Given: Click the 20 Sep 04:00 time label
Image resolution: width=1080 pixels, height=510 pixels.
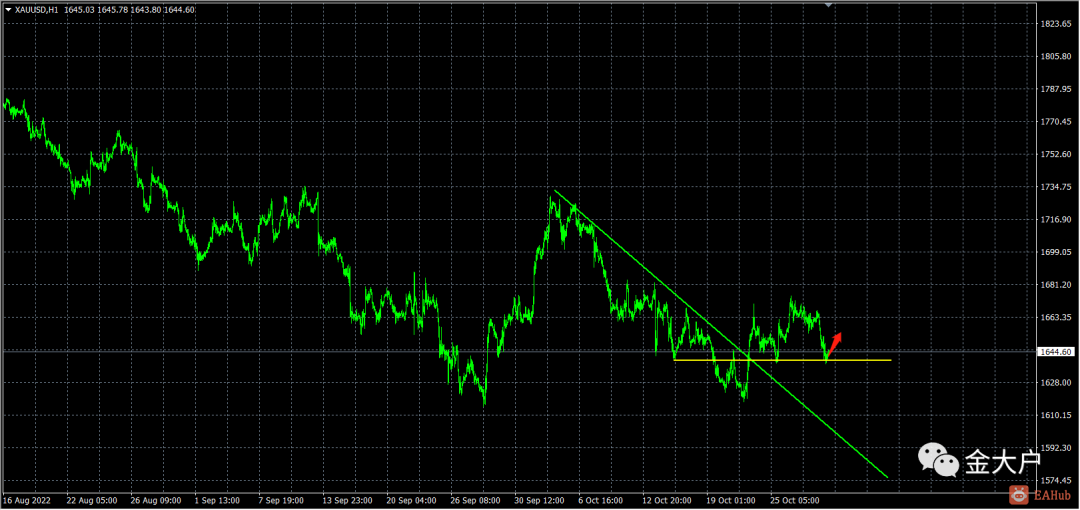Looking at the screenshot, I should pyautogui.click(x=413, y=500).
